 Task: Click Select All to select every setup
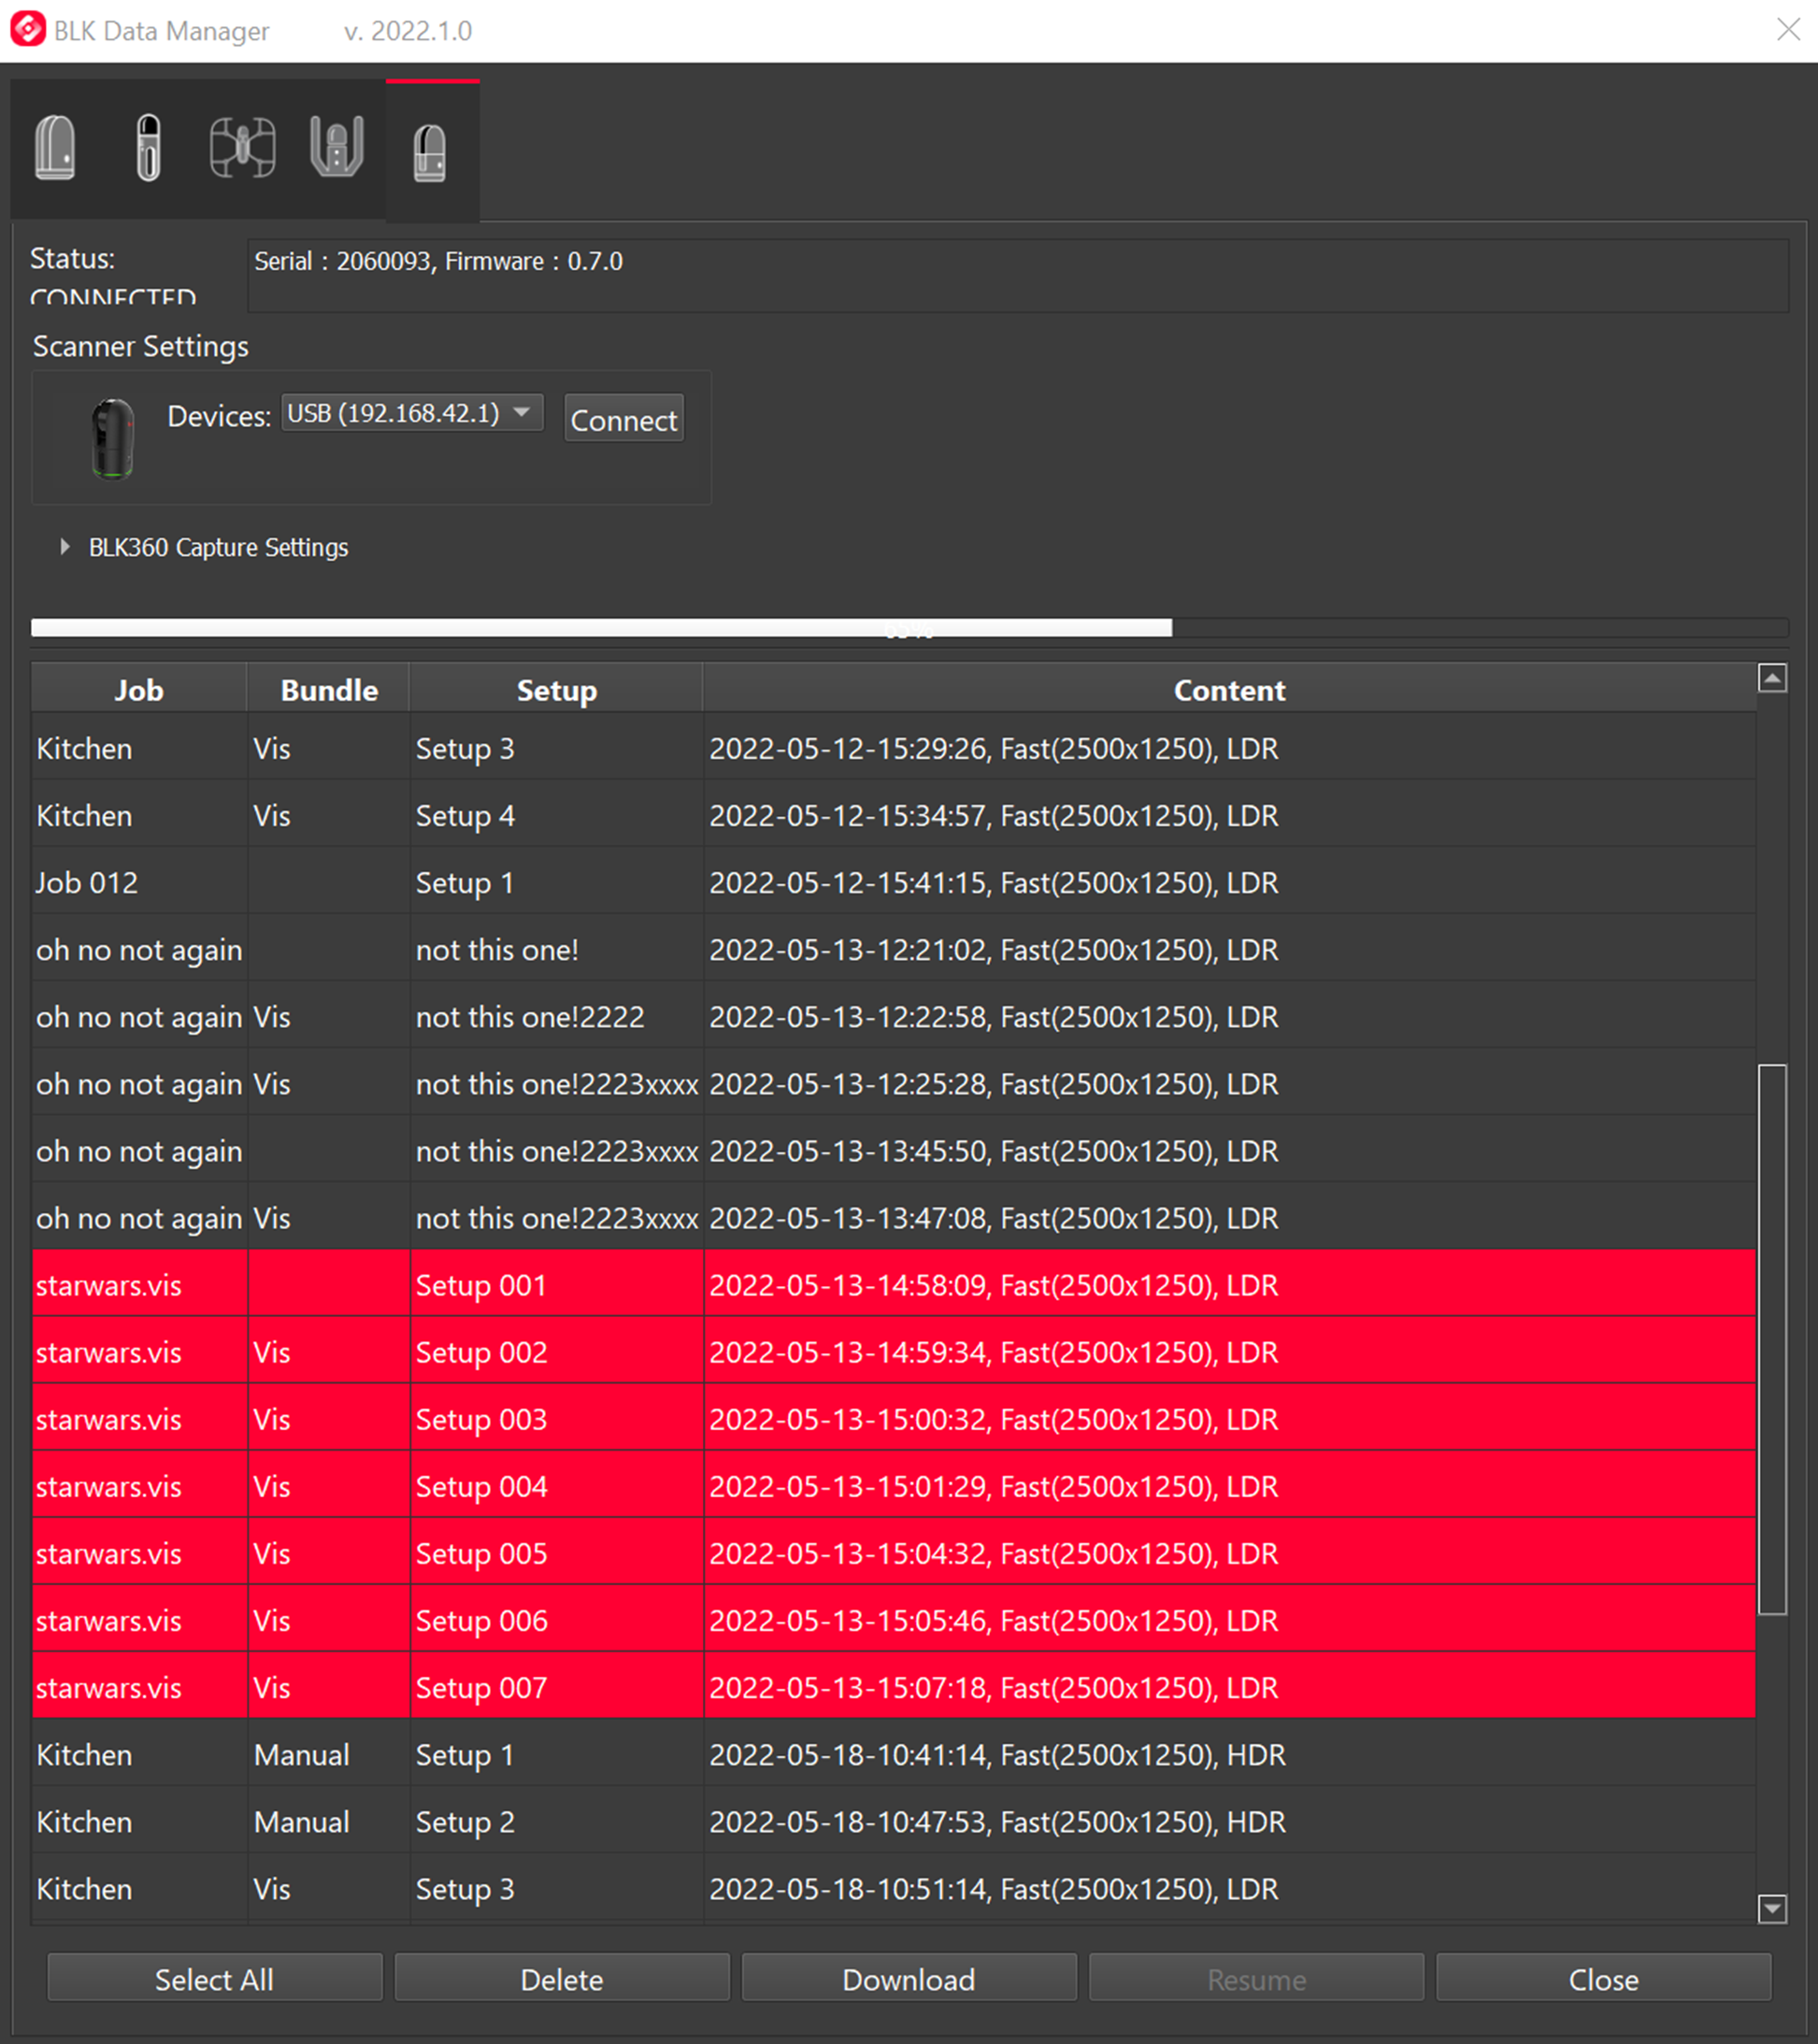tap(214, 1978)
